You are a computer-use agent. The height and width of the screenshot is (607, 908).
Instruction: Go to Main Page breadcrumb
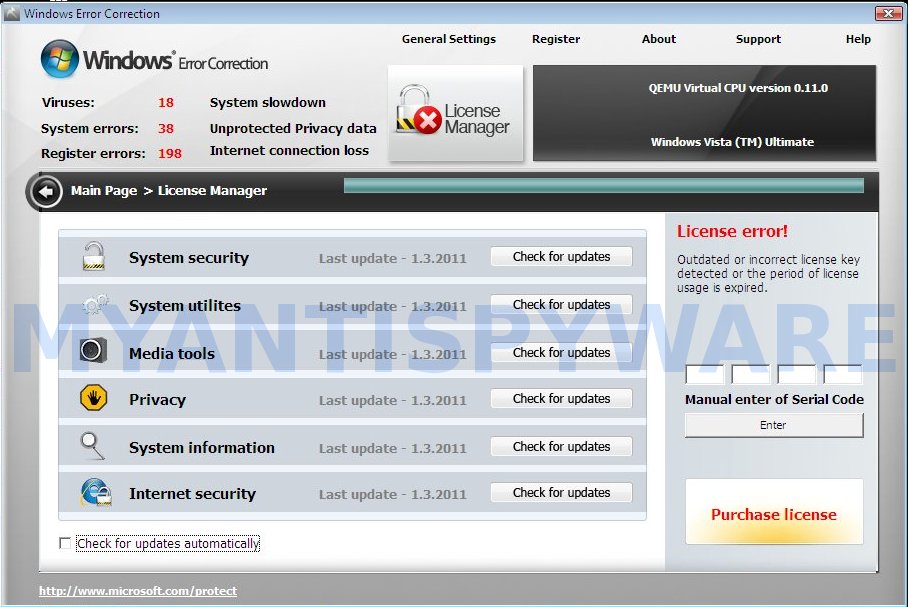104,191
